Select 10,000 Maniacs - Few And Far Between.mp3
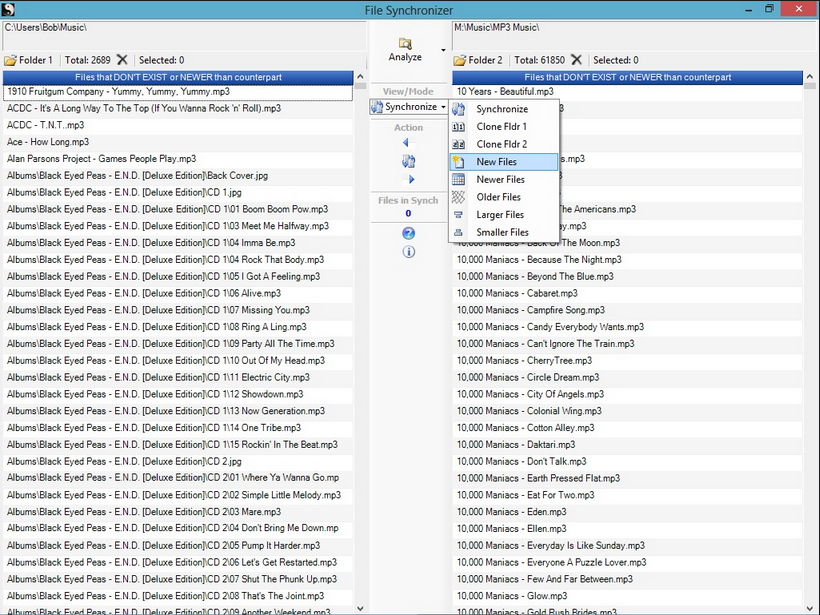Screen dimensions: 820x615 (628, 579)
